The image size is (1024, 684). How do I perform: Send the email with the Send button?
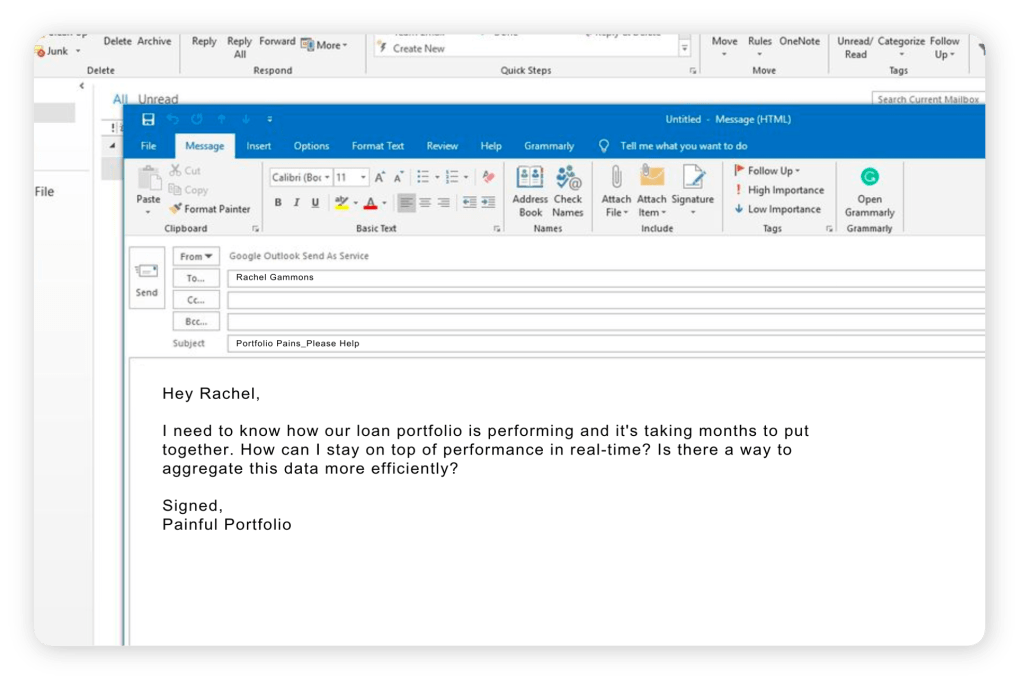[147, 278]
